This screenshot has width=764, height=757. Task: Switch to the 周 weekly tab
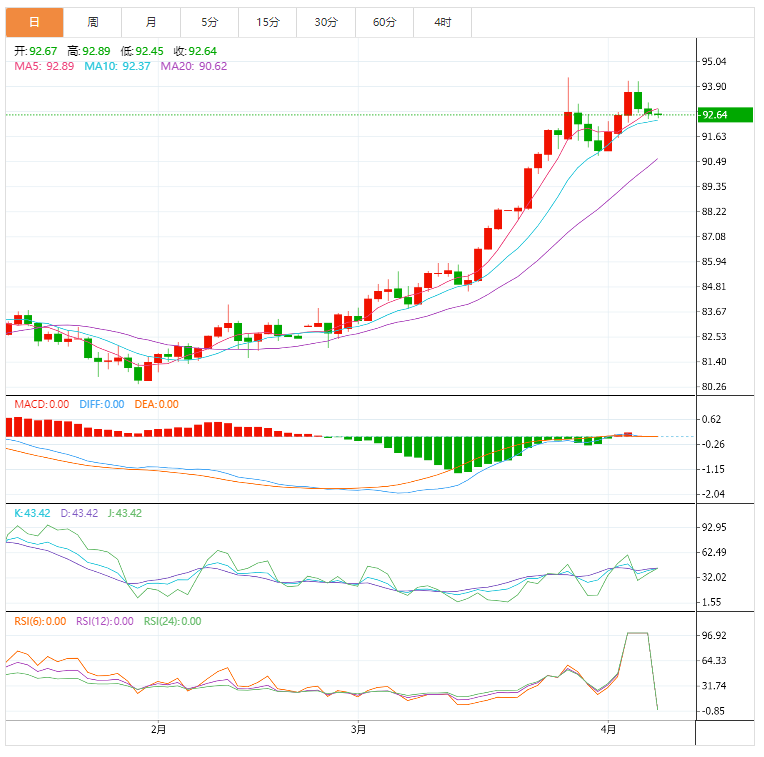(x=93, y=22)
